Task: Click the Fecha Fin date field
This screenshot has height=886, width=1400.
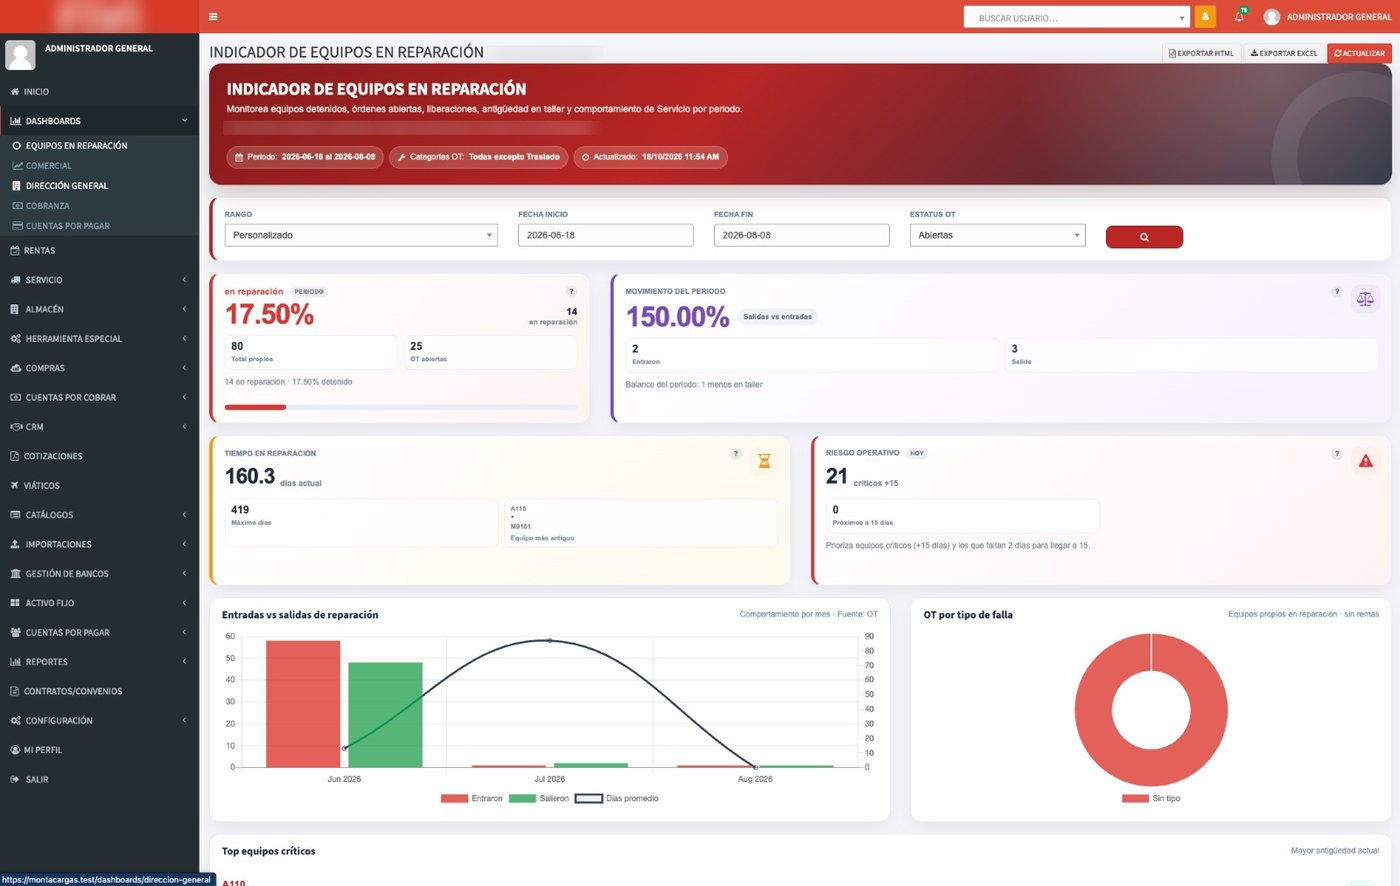Action: (x=801, y=235)
